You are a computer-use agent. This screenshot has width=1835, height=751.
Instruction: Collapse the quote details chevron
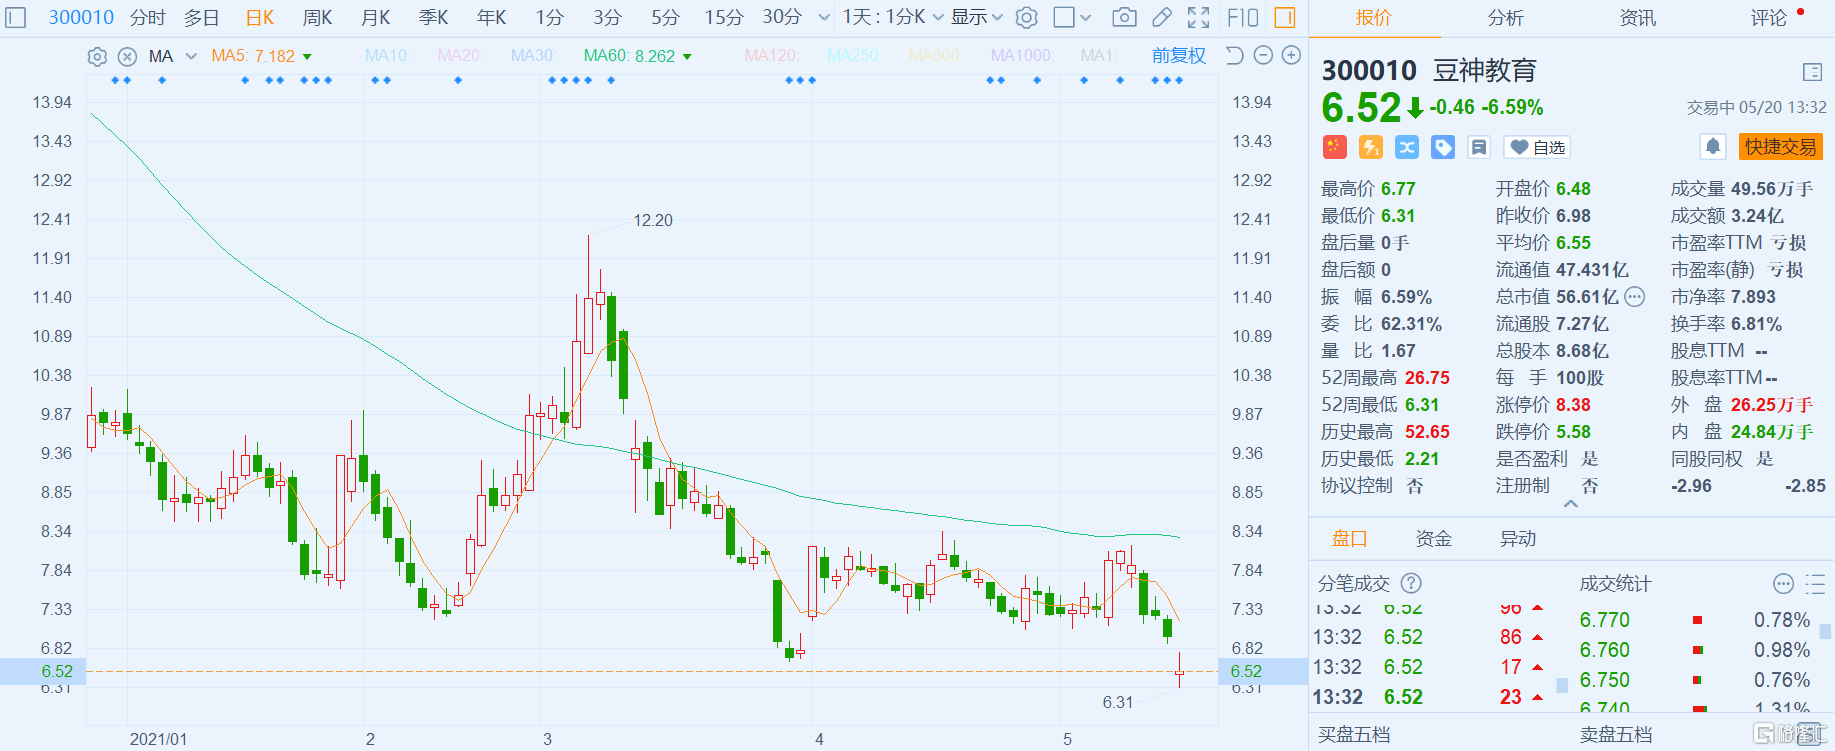click(1571, 504)
